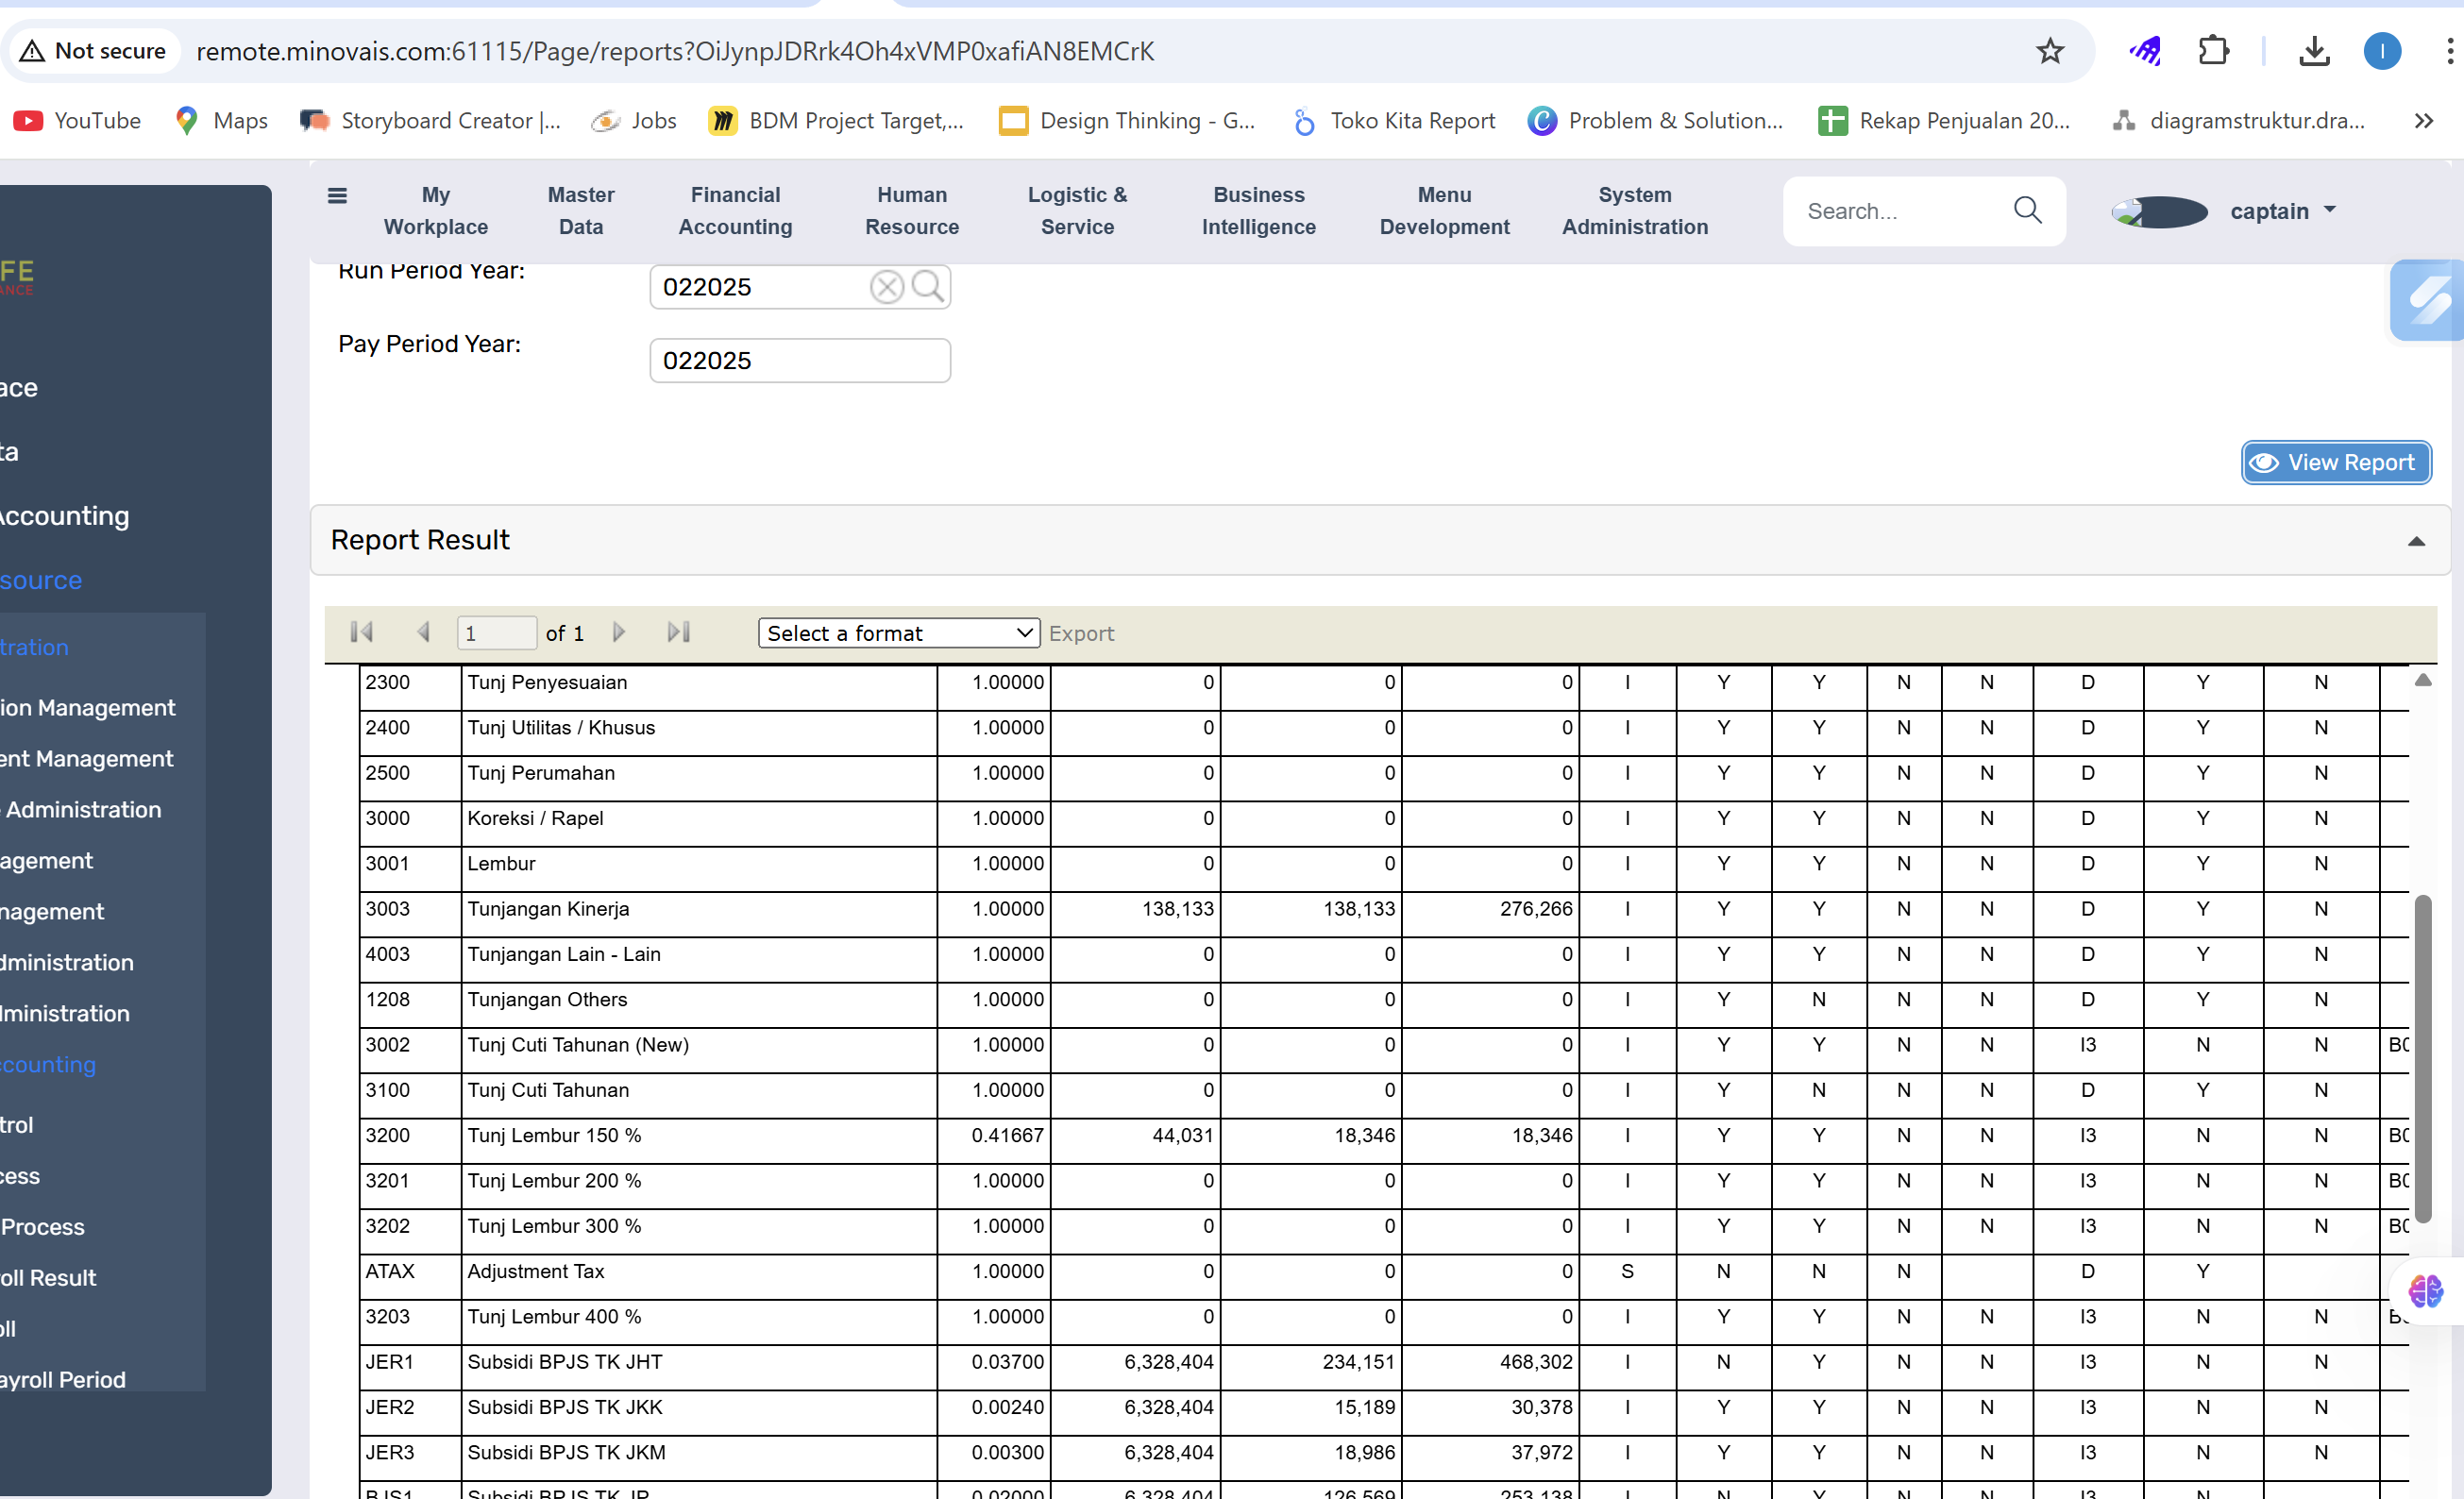This screenshot has width=2464, height=1499.
Task: Show more bookmarks chevron
Action: [2423, 121]
